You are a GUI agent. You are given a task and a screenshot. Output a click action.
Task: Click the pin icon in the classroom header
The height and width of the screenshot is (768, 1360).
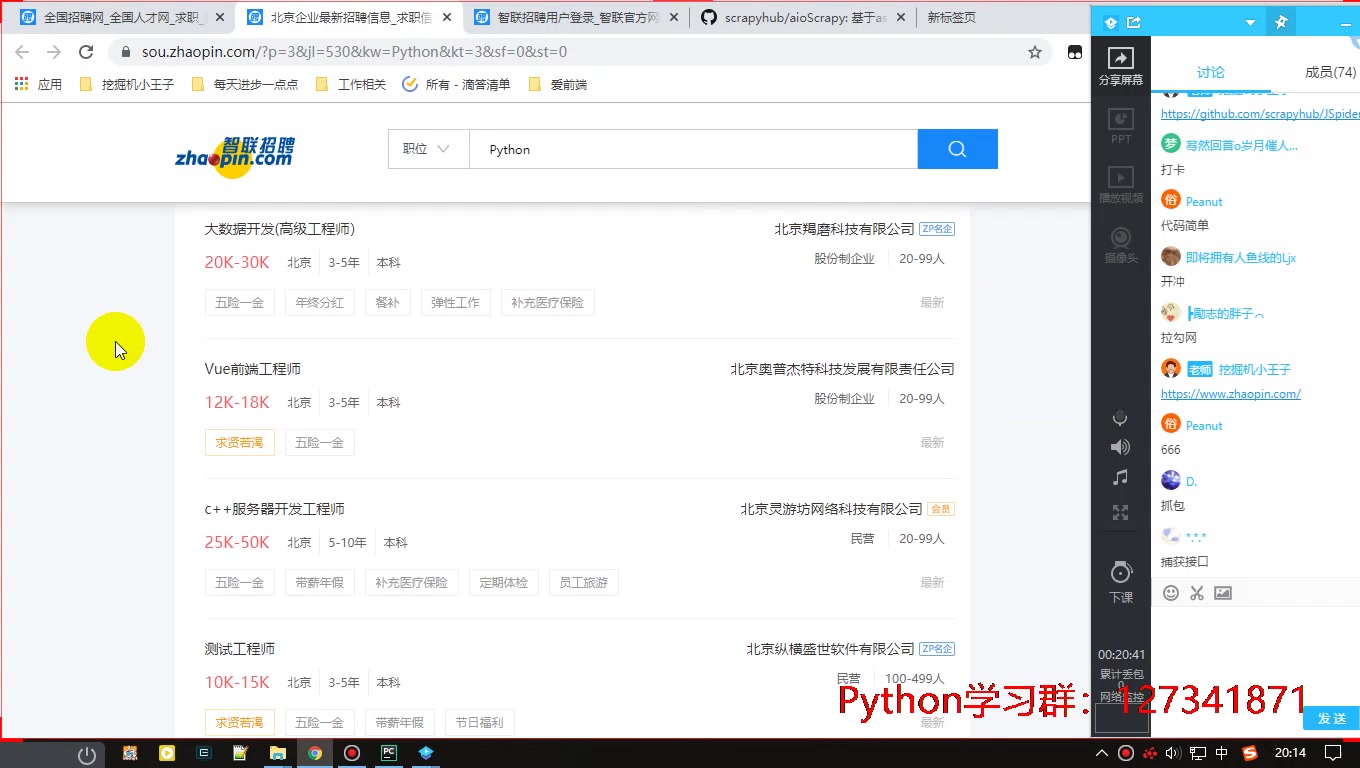1280,22
